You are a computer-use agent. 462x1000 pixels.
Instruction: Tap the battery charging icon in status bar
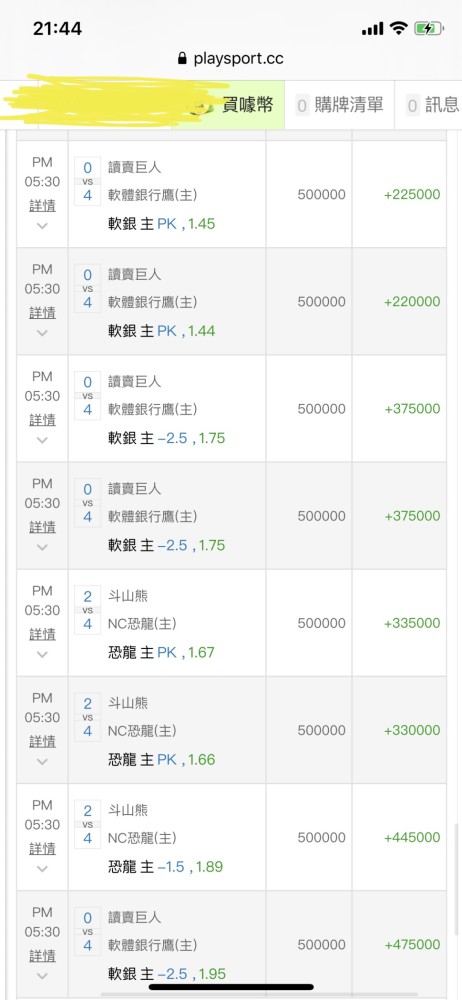point(428,28)
